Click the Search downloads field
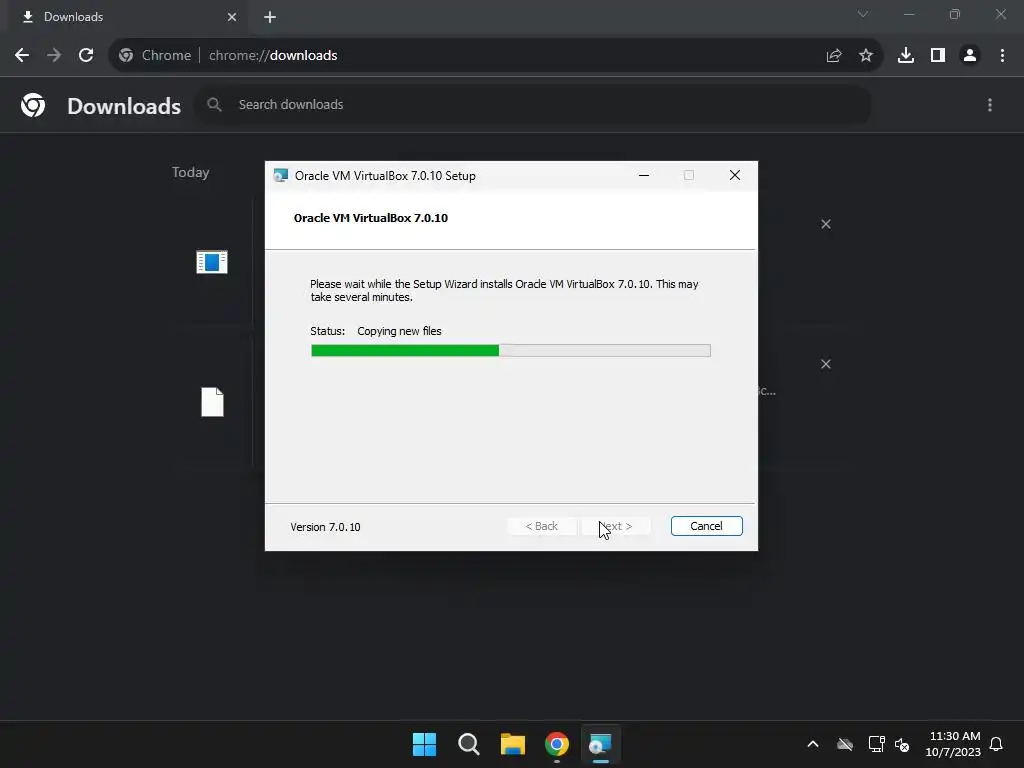The image size is (1024, 768). (533, 104)
